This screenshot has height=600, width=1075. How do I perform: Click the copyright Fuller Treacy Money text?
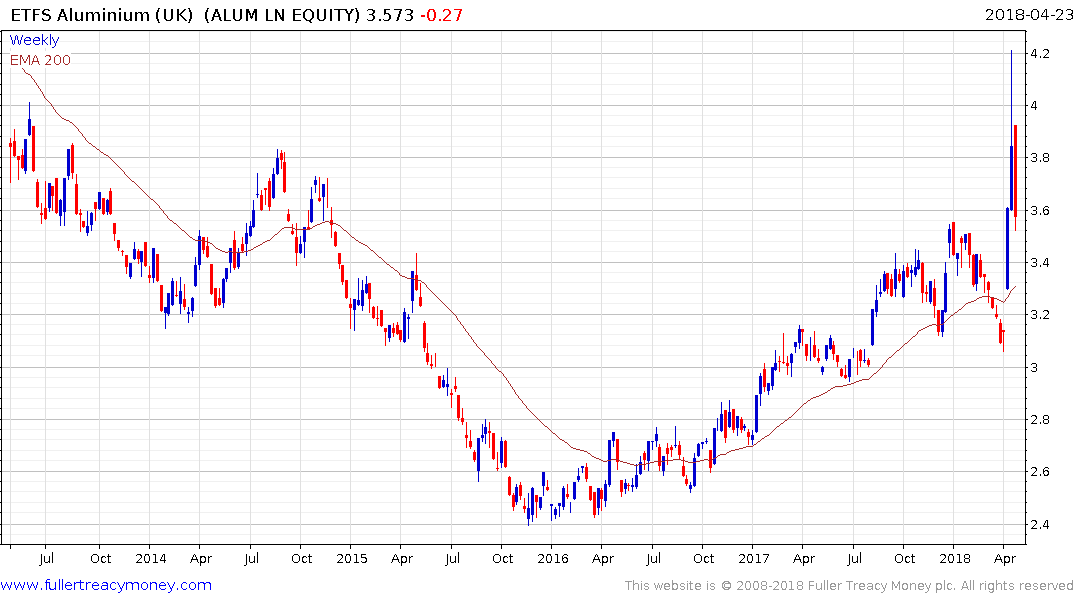click(x=849, y=586)
